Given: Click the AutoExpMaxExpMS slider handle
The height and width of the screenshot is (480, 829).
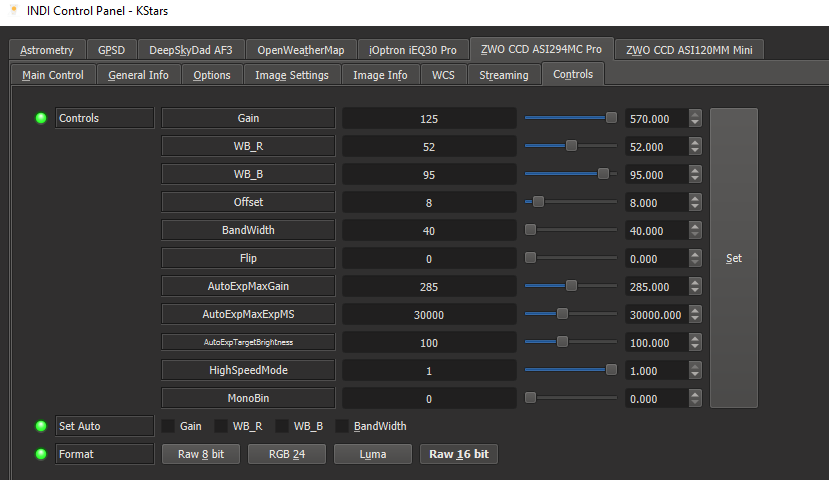Looking at the screenshot, I should pos(563,313).
